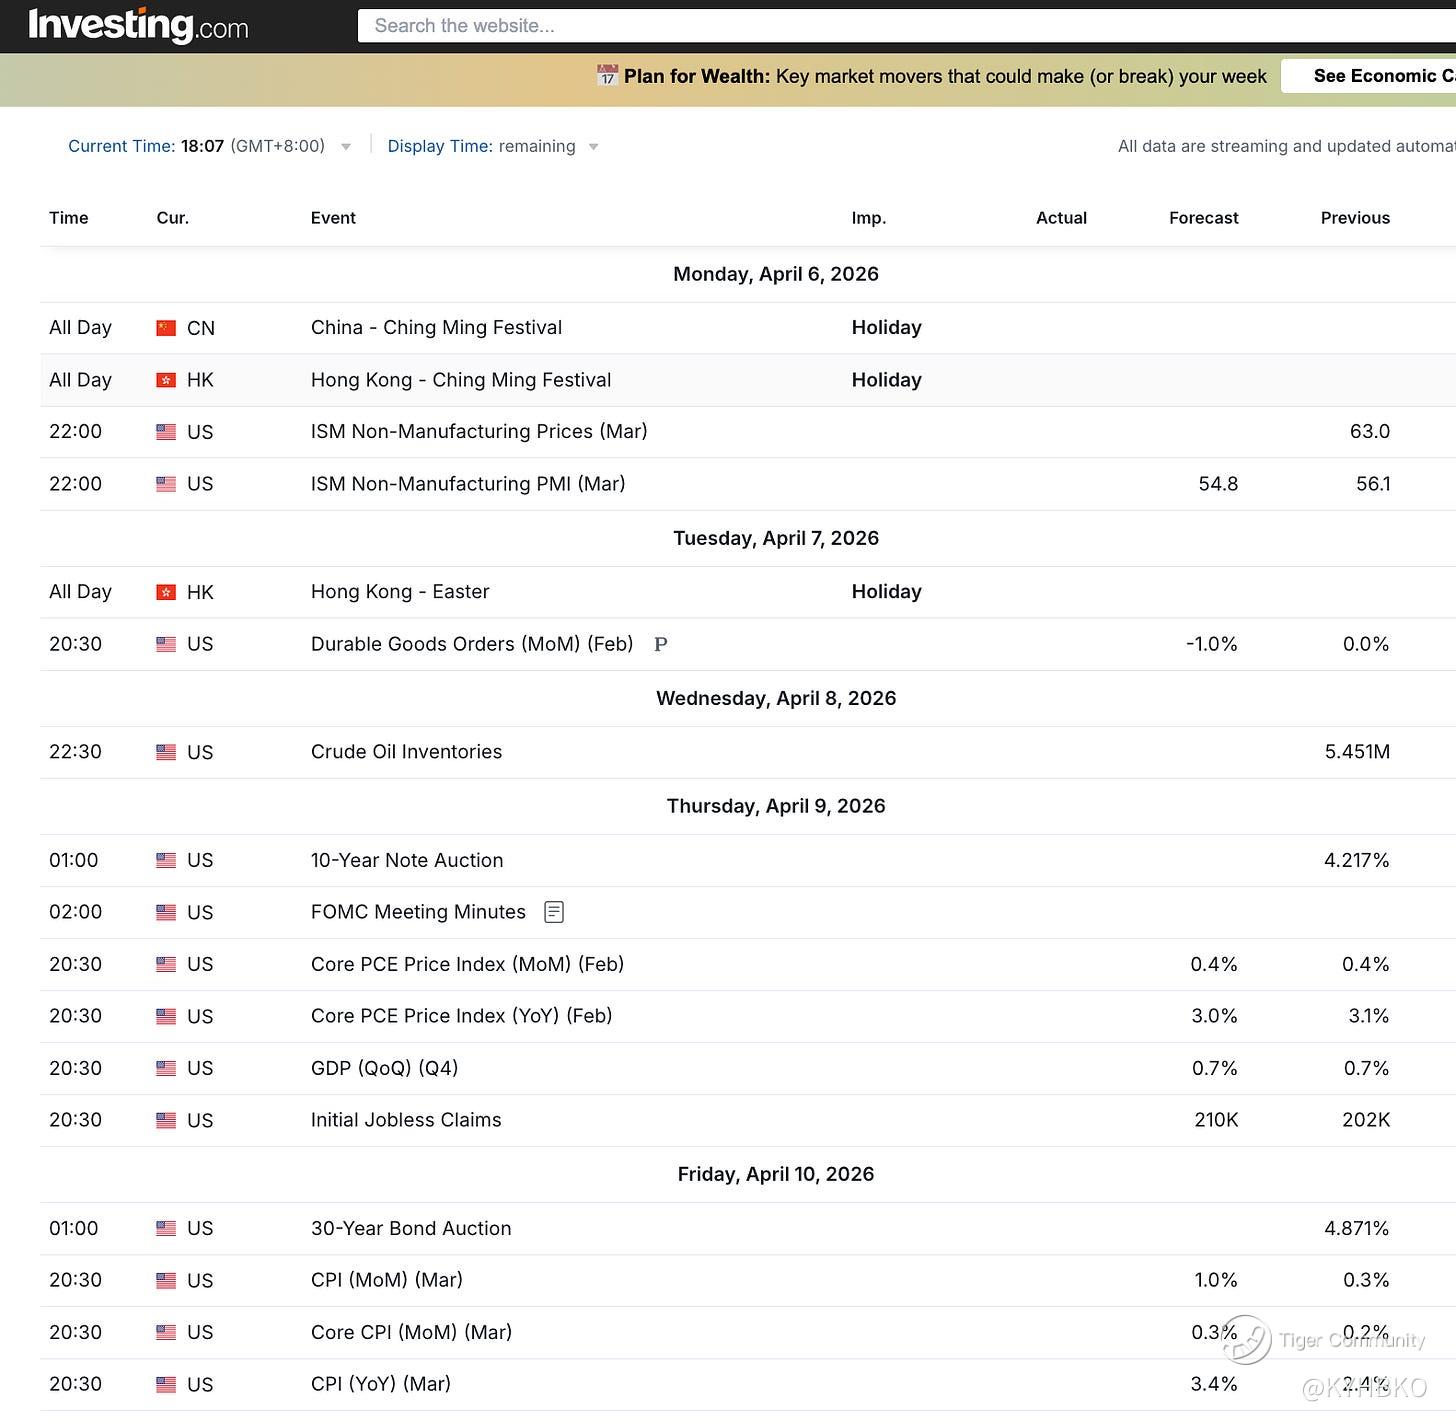Click the Display Time: remaining selector
Image resolution: width=1456 pixels, height=1421 pixels.
(x=481, y=146)
